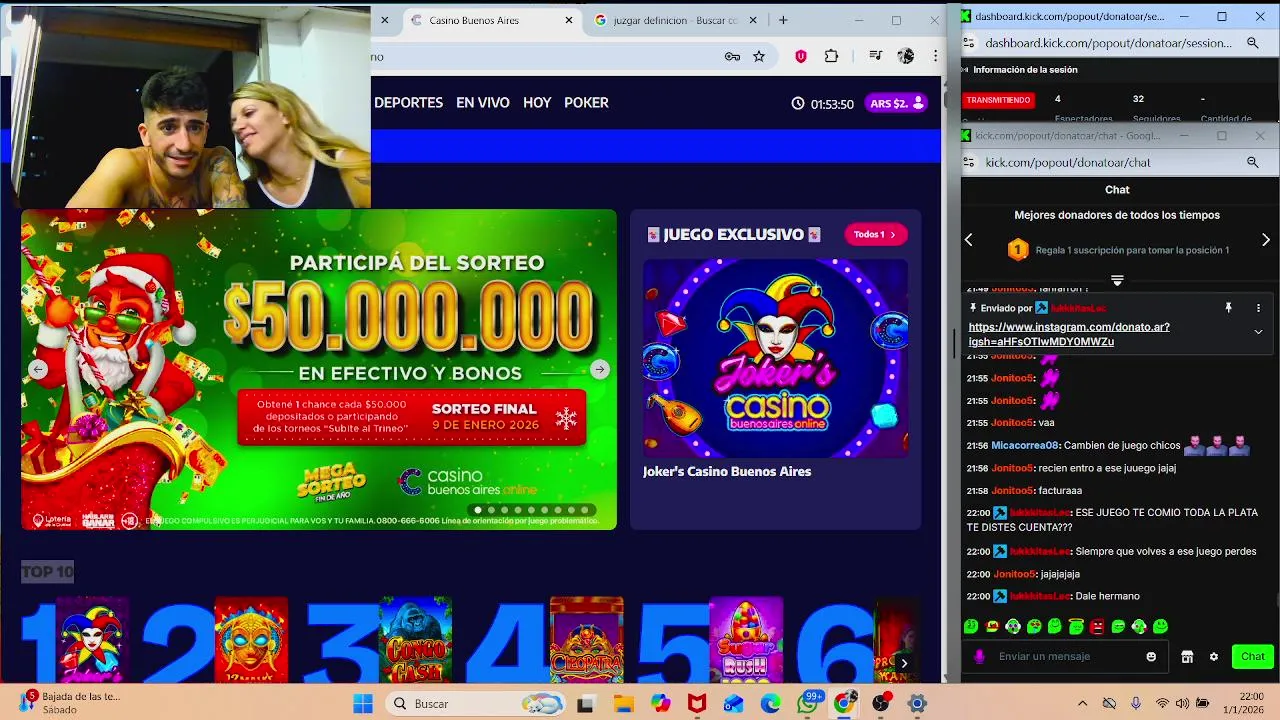
Task: Select the first carousel dot indicator
Action: click(478, 510)
